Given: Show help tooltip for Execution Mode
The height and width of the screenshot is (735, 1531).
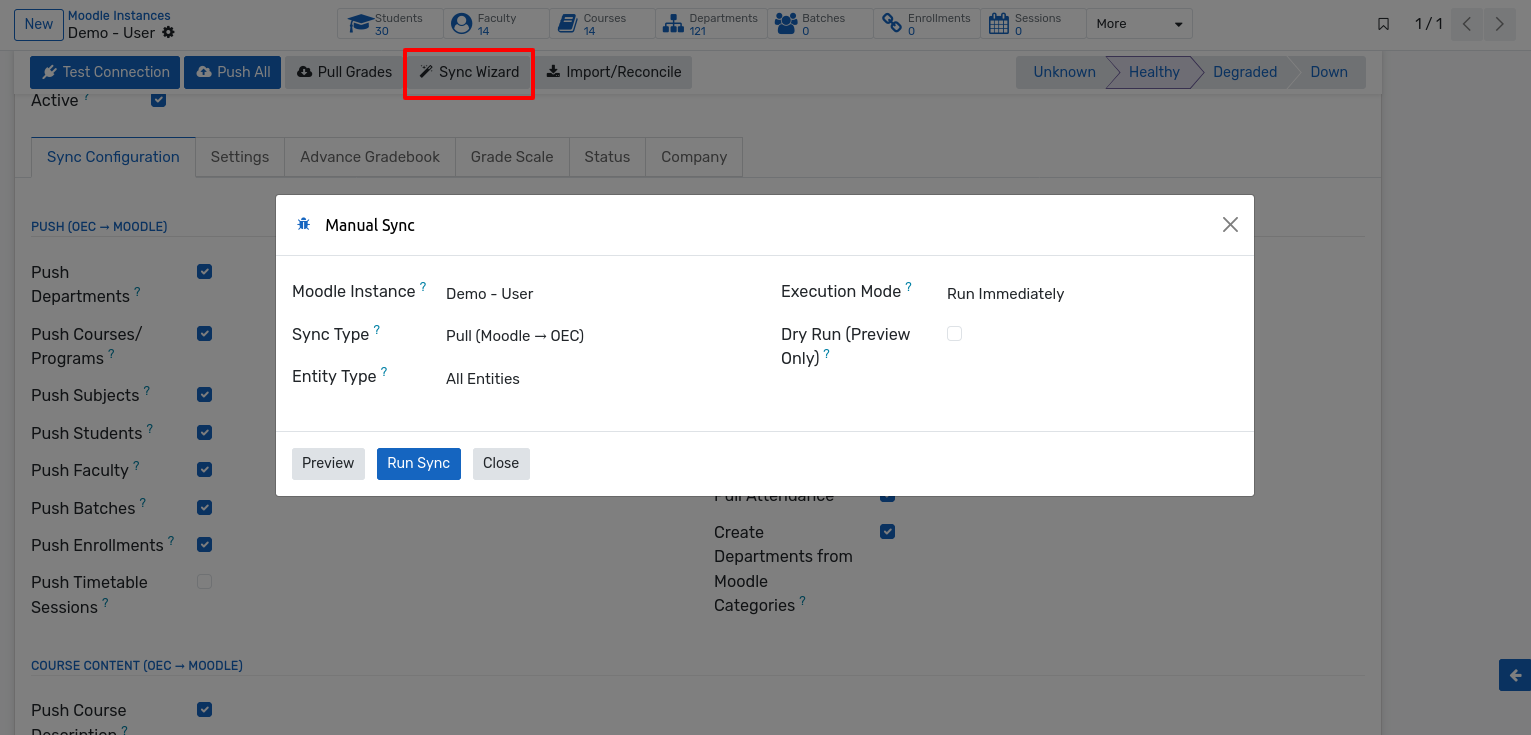Looking at the screenshot, I should click(x=909, y=287).
